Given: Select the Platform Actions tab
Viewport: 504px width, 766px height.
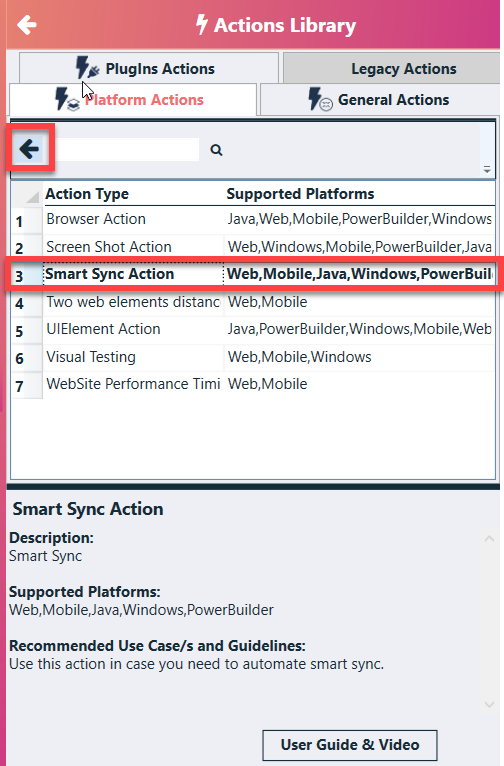Looking at the screenshot, I should click(133, 100).
